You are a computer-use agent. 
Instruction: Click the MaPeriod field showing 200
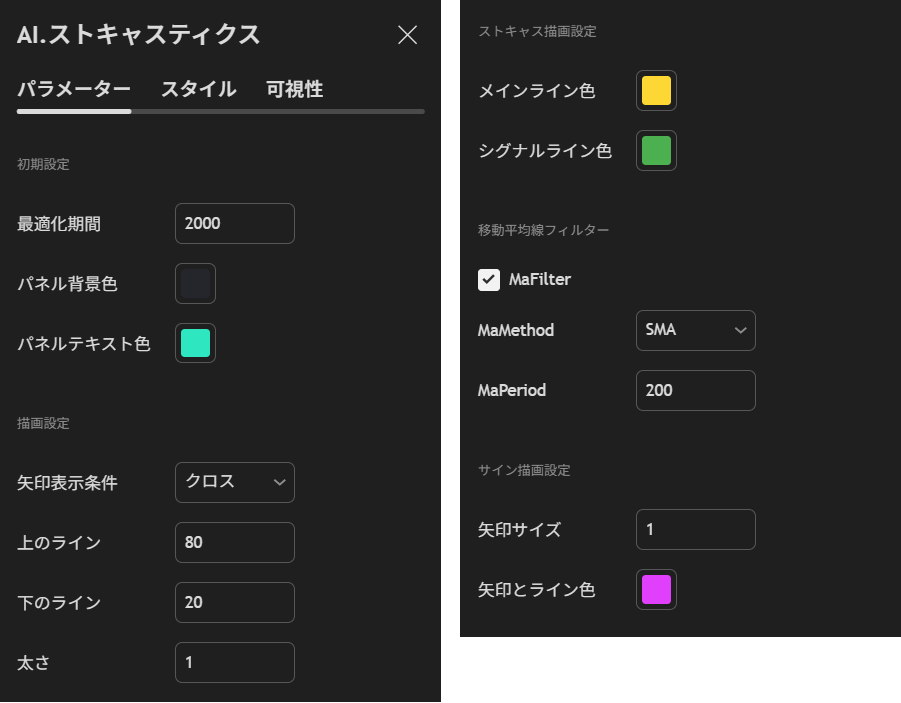[695, 390]
